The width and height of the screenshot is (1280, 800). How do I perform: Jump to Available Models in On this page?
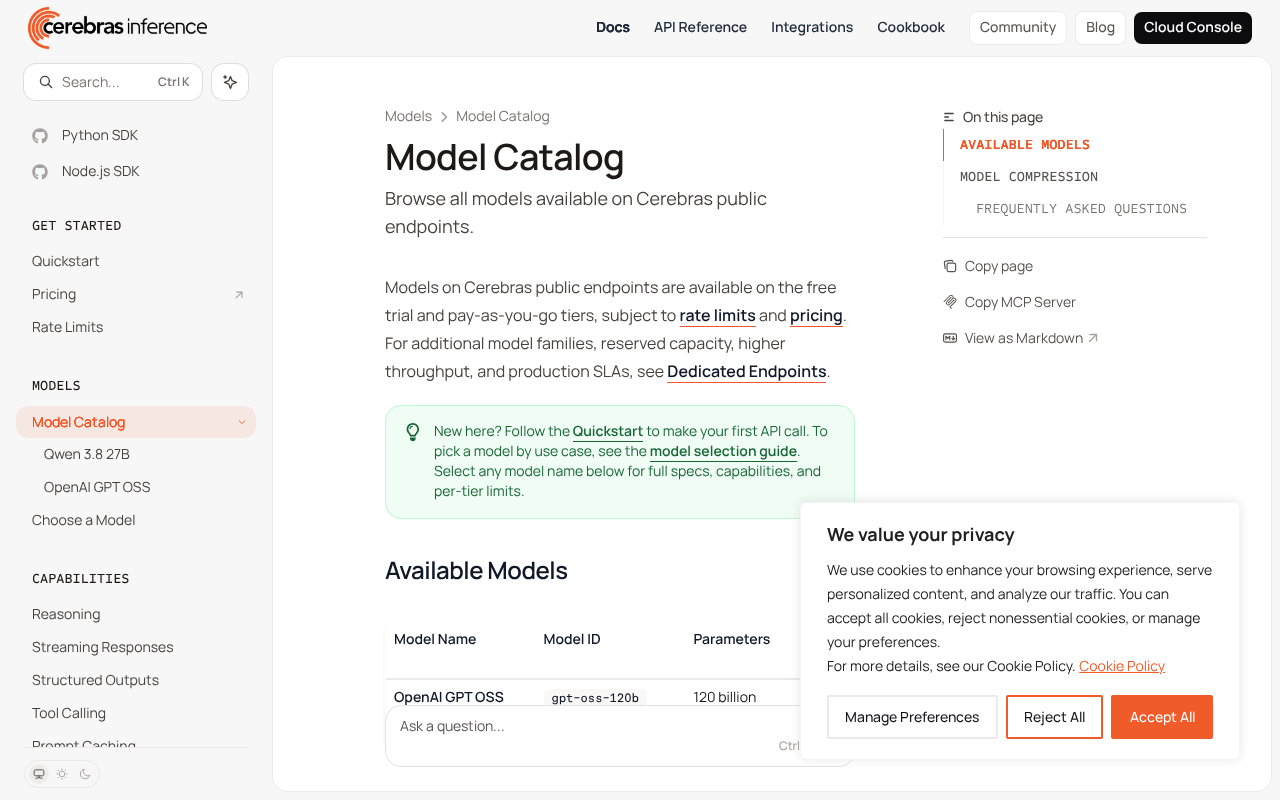coord(1025,145)
